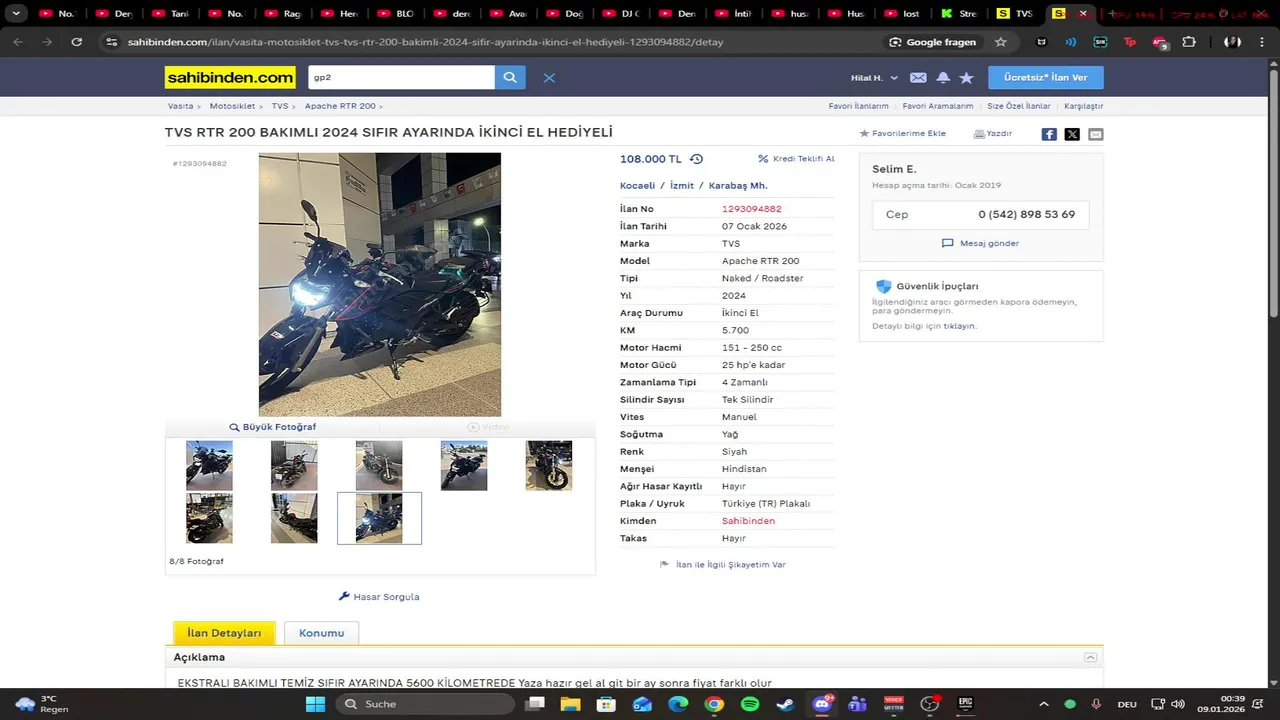This screenshot has width=1280, height=720.
Task: Switch to the Stre browser tab
Action: point(959,13)
